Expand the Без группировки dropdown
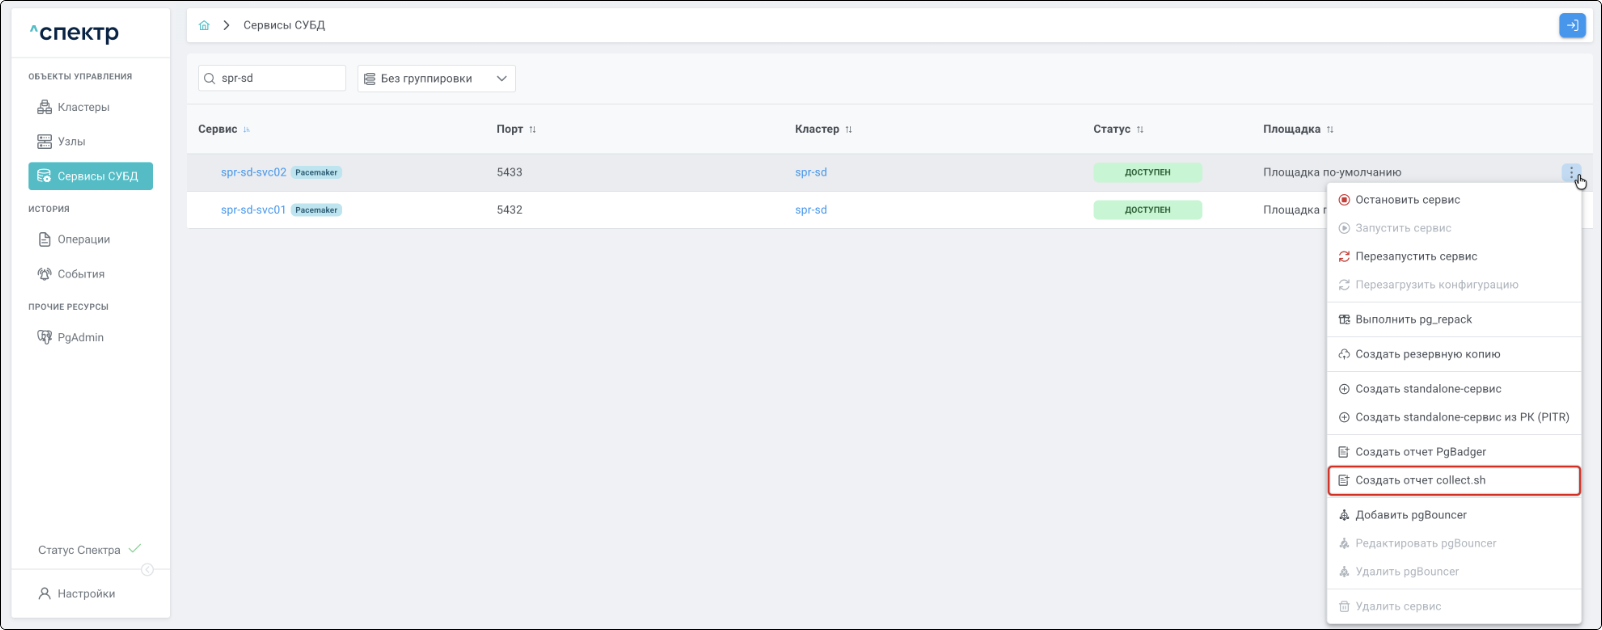This screenshot has width=1602, height=630. 436,79
